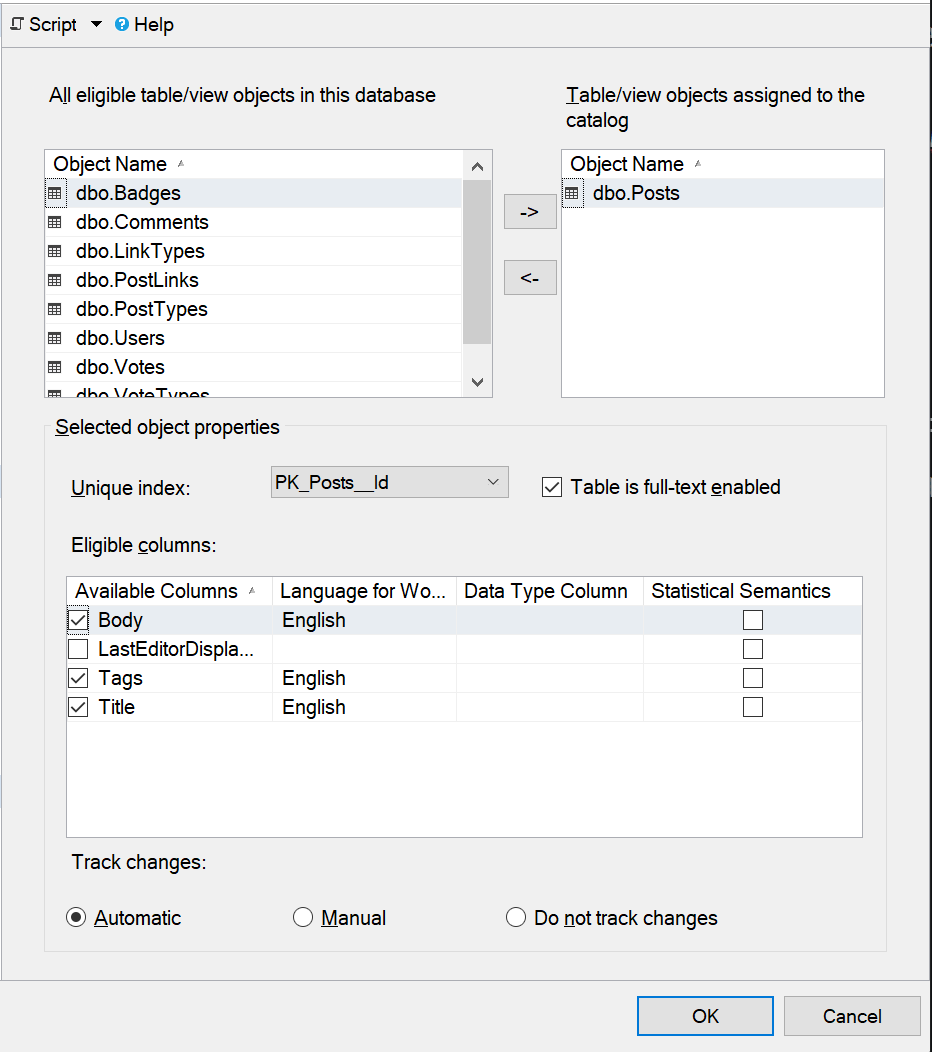Viewport: 932px width, 1052px height.
Task: Select the Manual track changes option
Action: click(x=303, y=918)
